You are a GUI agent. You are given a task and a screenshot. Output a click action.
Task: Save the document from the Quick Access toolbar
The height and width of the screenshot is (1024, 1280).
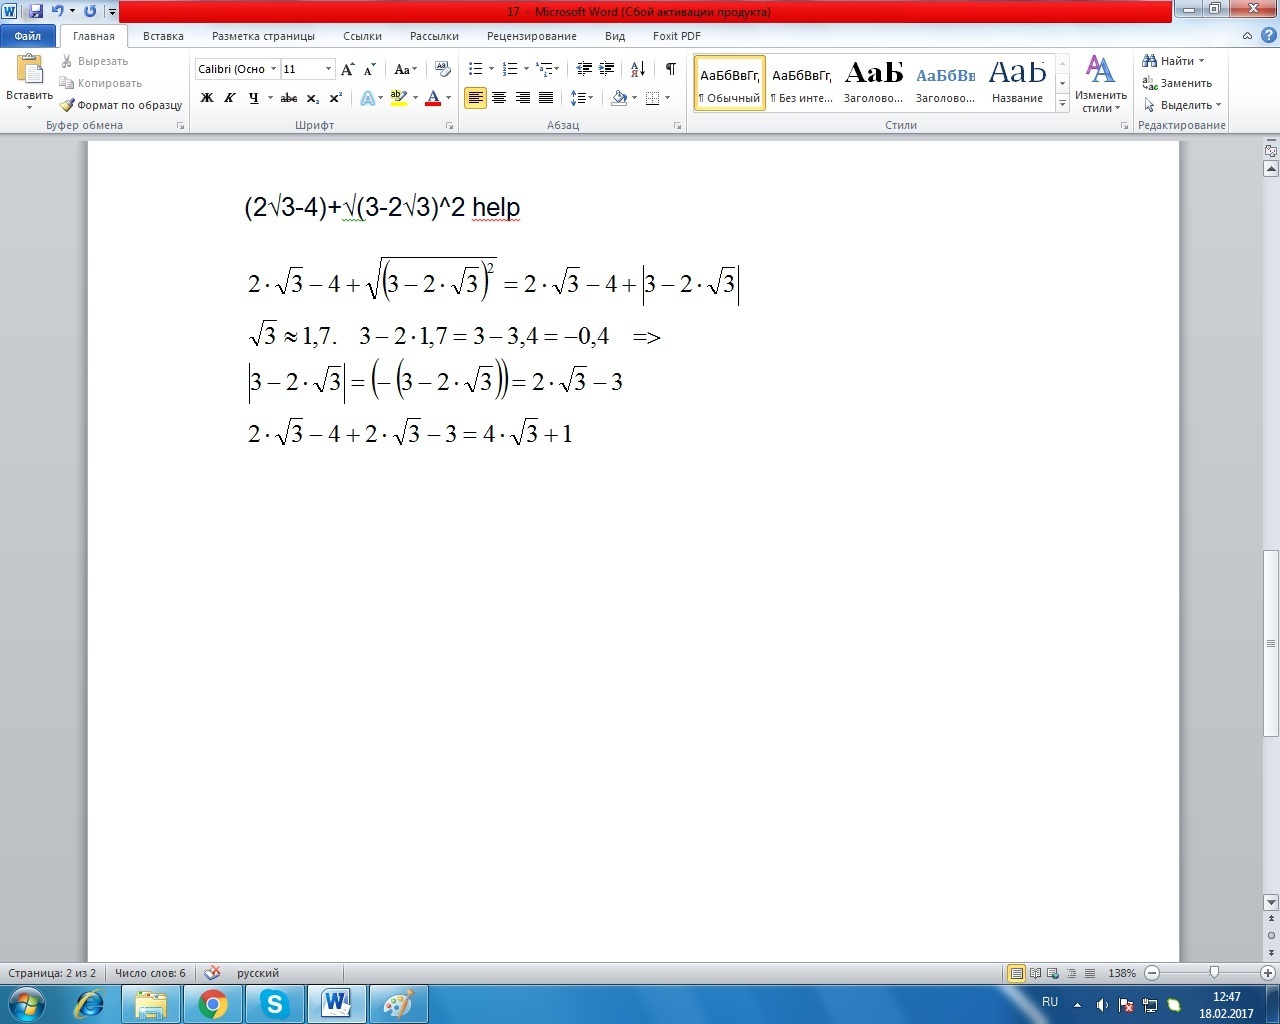36,12
